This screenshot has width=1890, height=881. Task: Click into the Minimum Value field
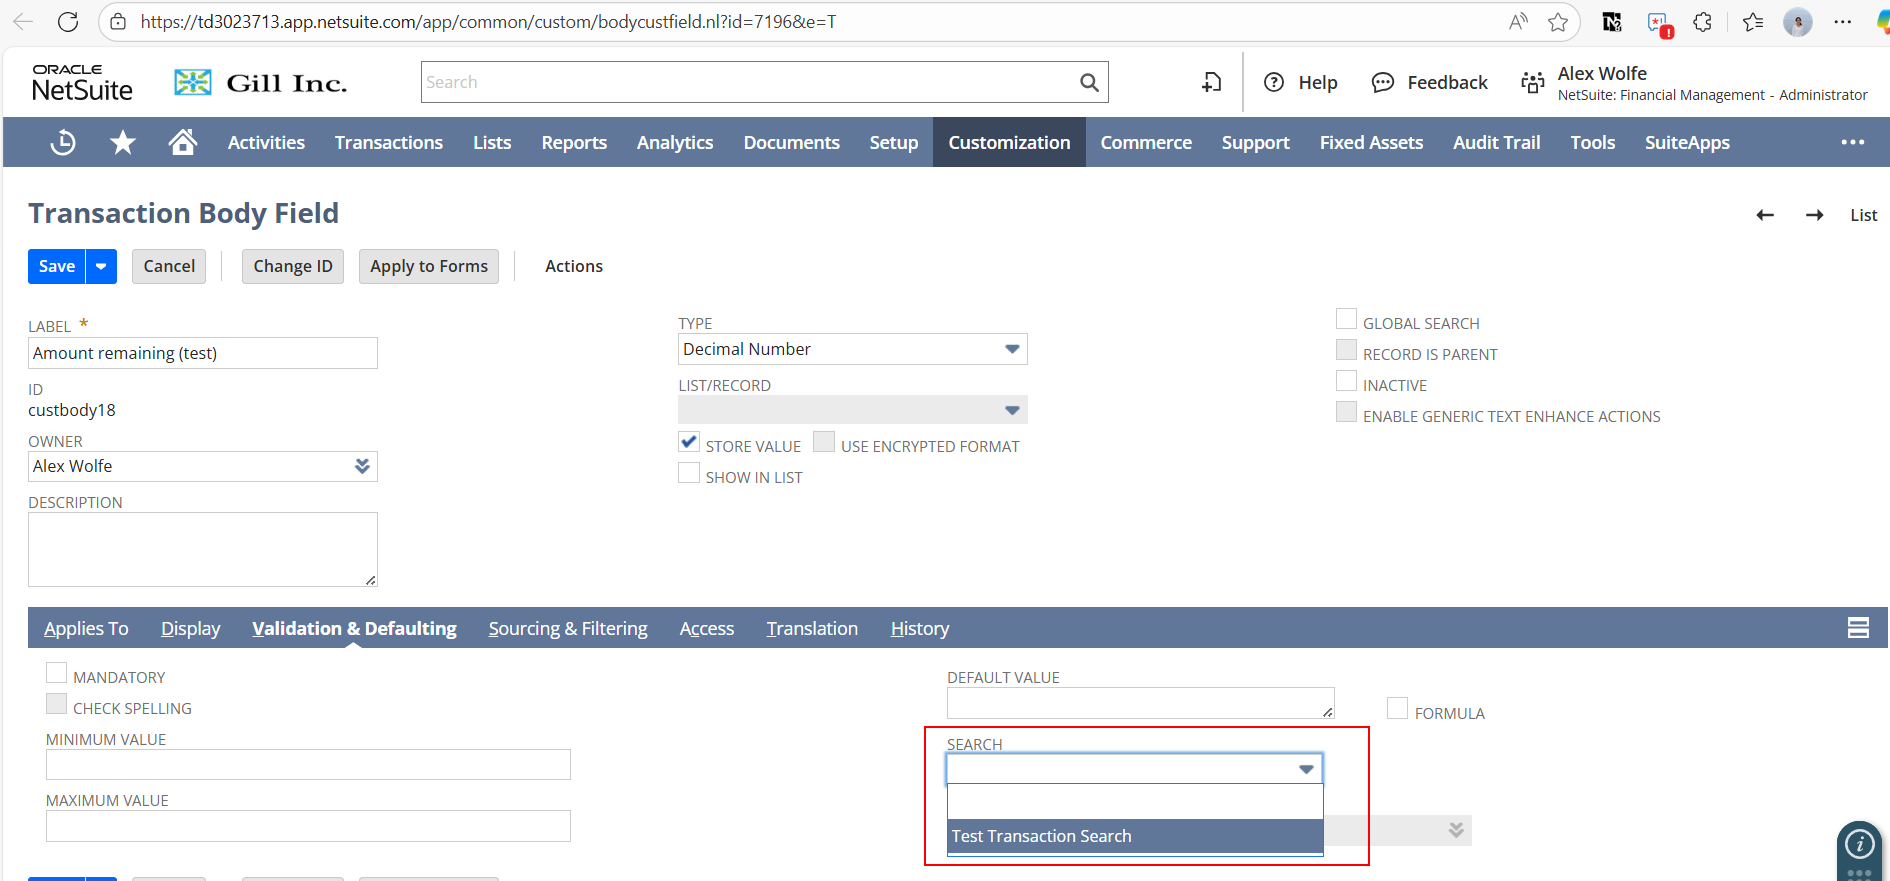click(x=308, y=765)
